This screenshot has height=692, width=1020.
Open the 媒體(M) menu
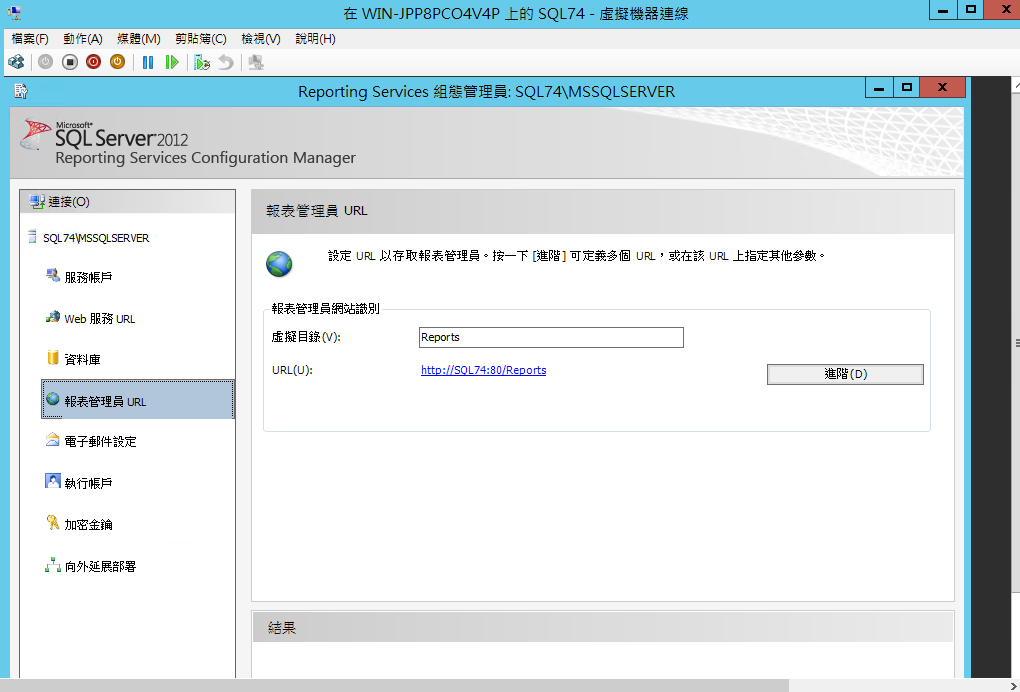pyautogui.click(x=139, y=39)
